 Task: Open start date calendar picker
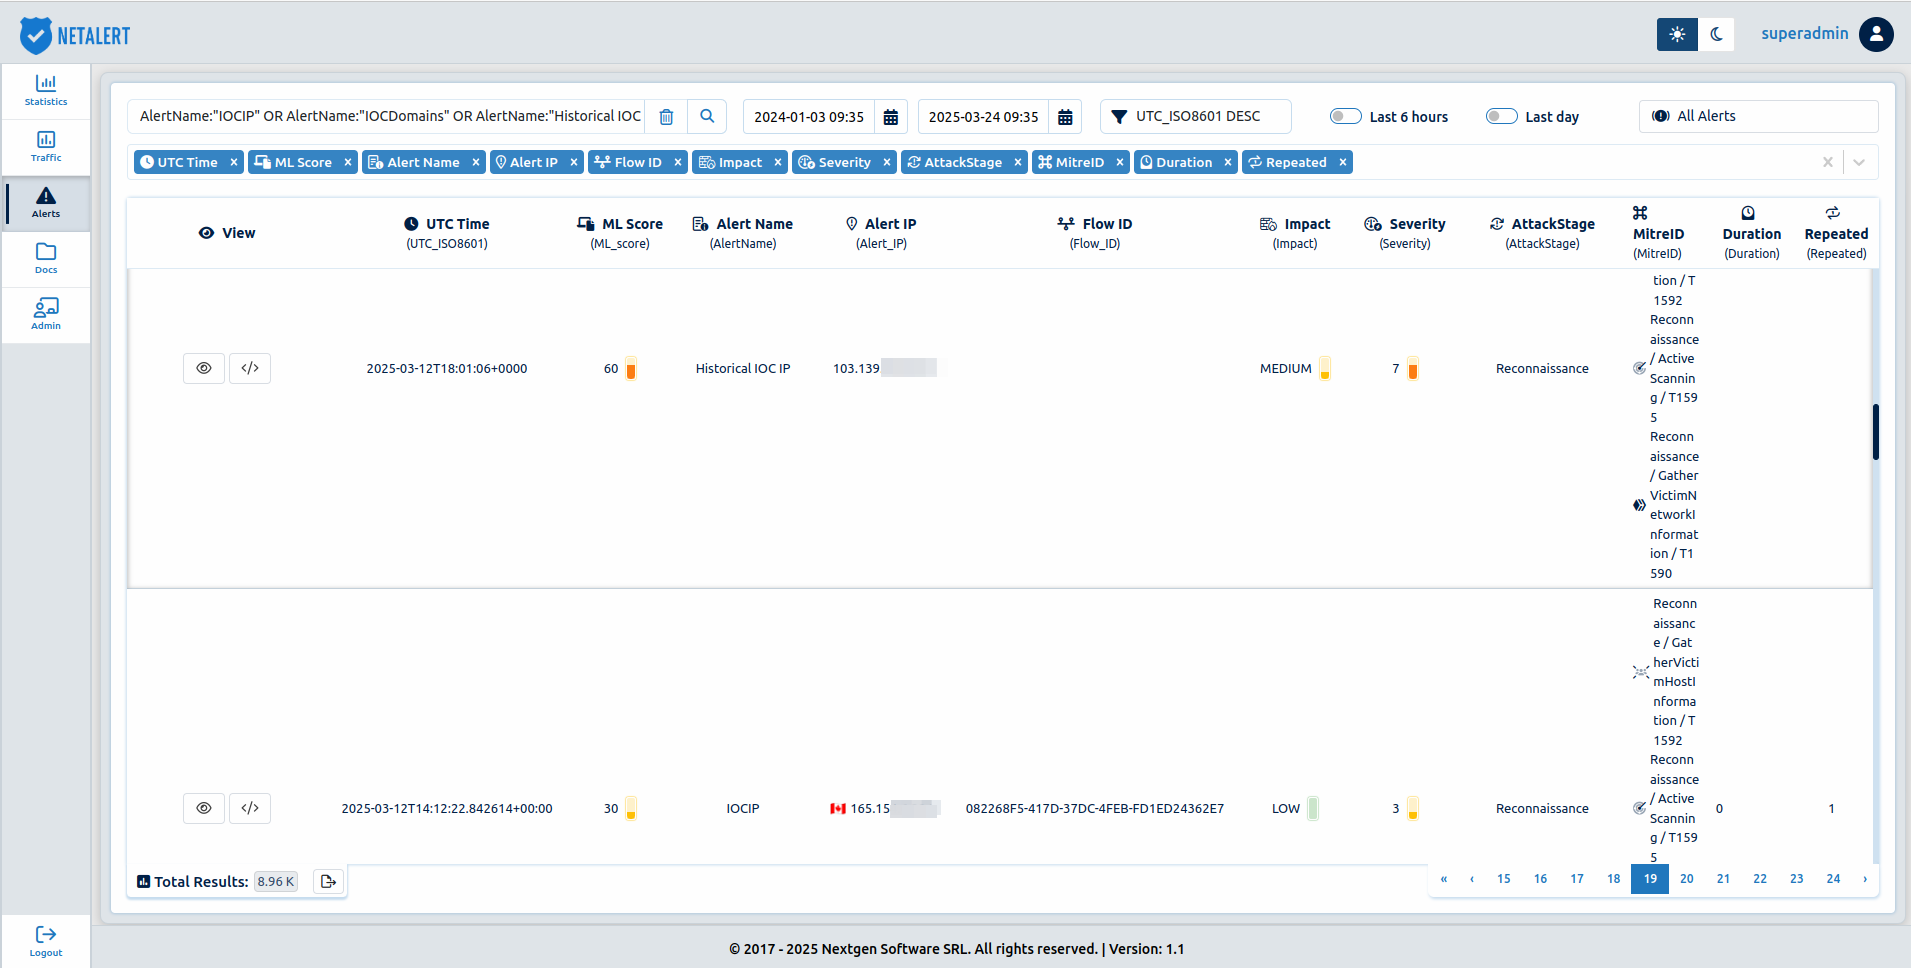coord(891,117)
